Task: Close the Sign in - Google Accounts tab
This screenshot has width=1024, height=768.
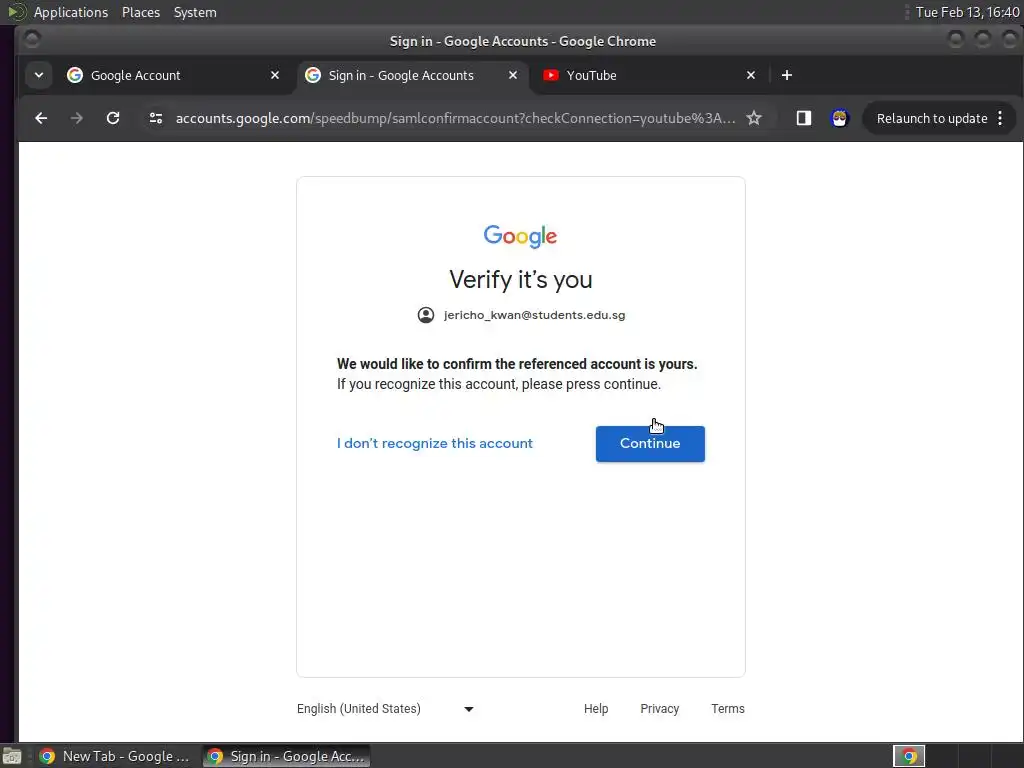Action: pos(513,75)
